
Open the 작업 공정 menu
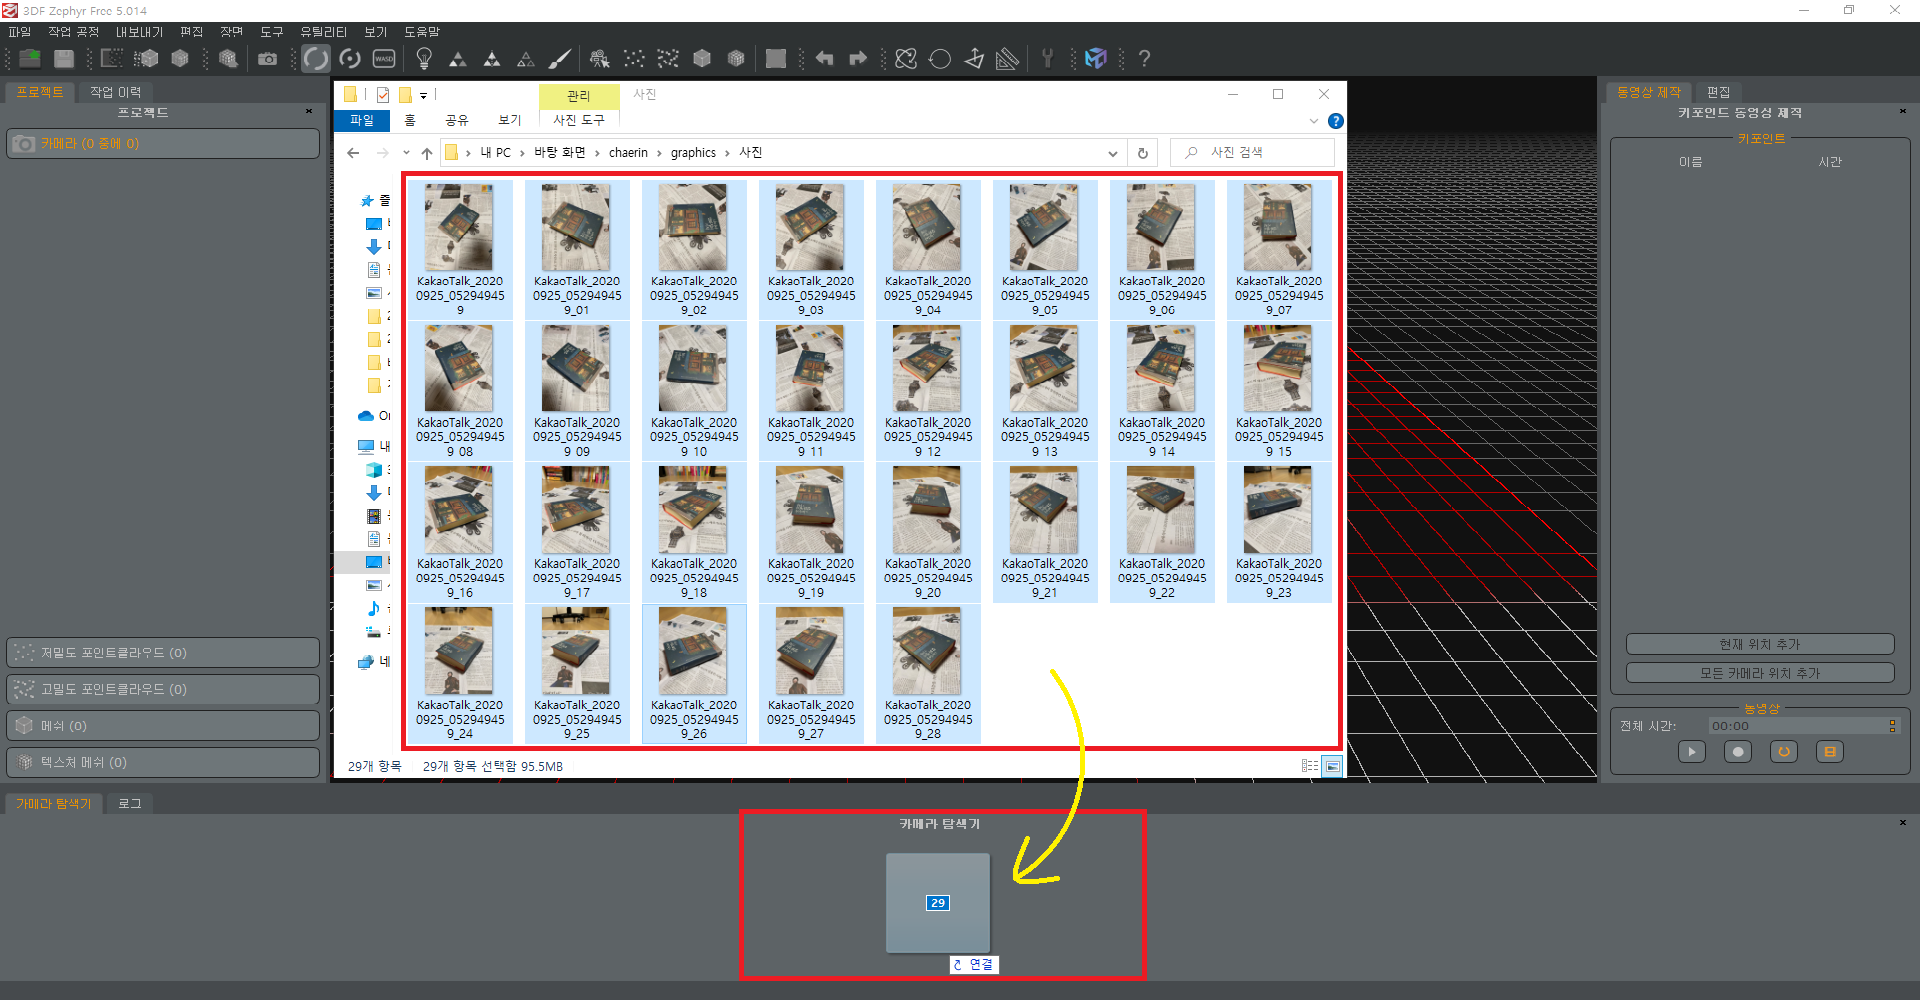(74, 32)
